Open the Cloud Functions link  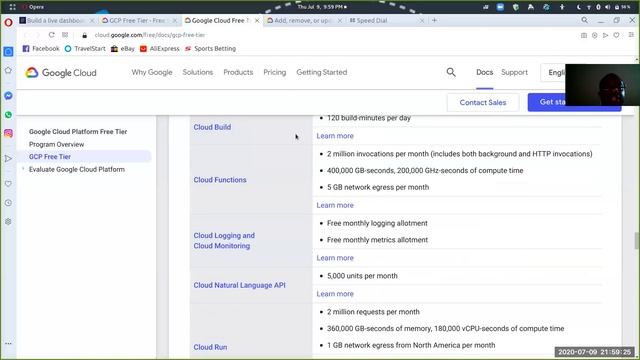pyautogui.click(x=220, y=180)
